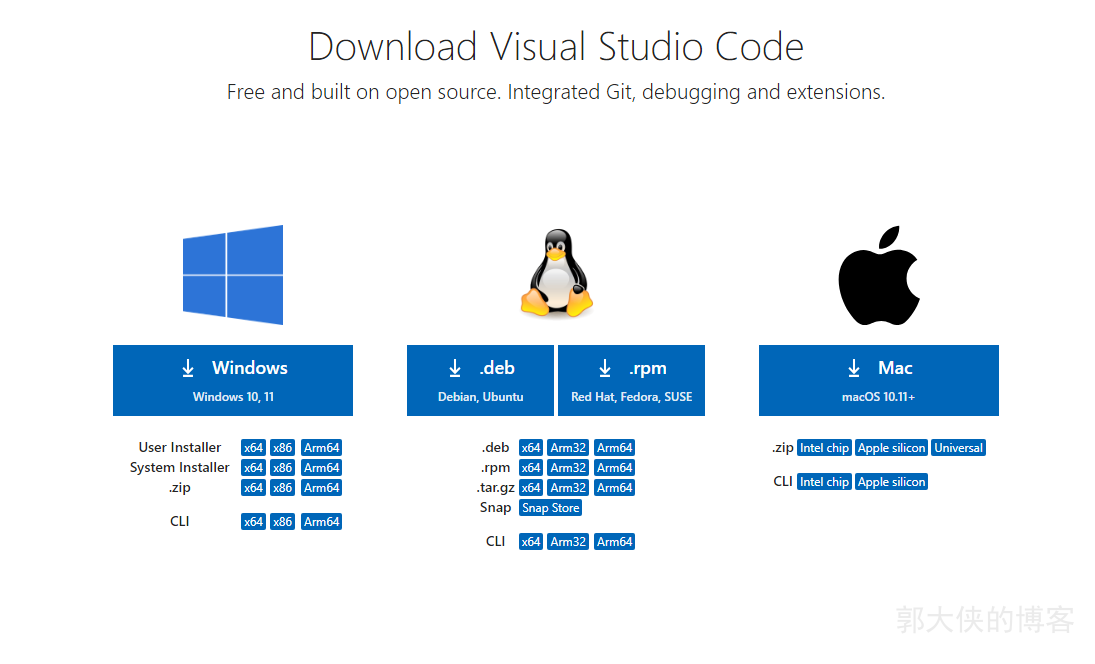Screen dimensions: 1095x664
Task: Download the .deb package for Debian, Ubuntu
Action: pos(480,381)
